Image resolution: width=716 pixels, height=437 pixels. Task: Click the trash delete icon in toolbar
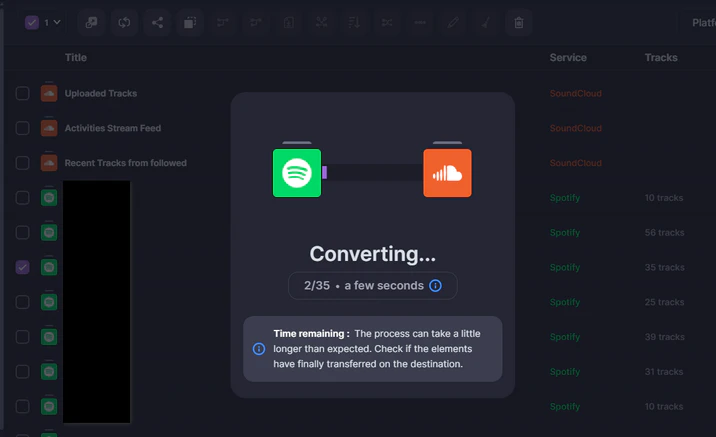click(518, 22)
